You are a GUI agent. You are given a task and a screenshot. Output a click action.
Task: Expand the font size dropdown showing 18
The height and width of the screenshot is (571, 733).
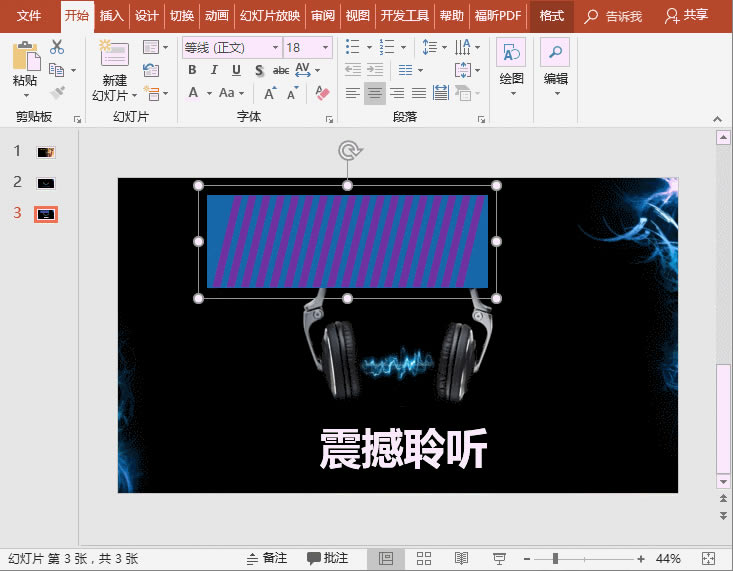[326, 47]
